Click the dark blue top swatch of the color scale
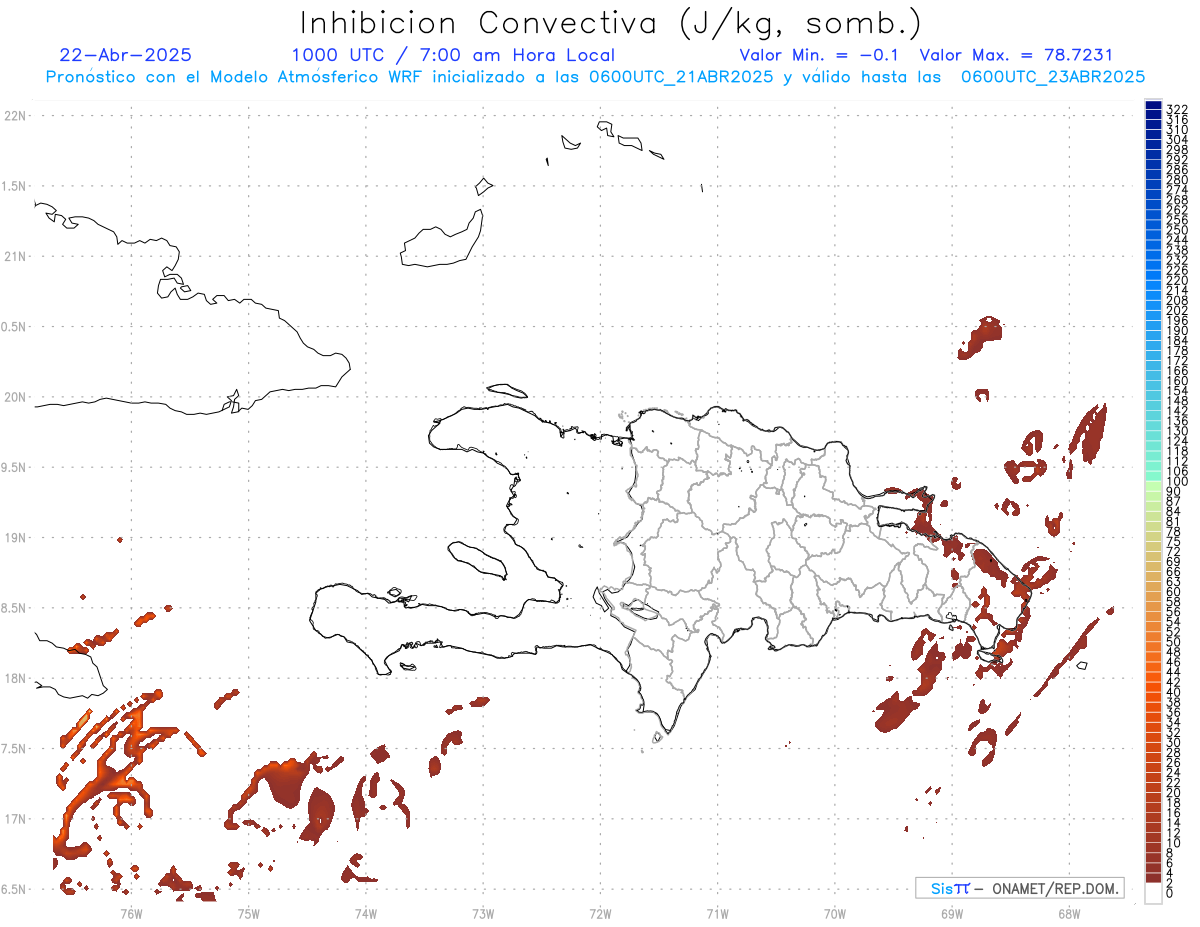The image size is (1200, 927). 1153,106
